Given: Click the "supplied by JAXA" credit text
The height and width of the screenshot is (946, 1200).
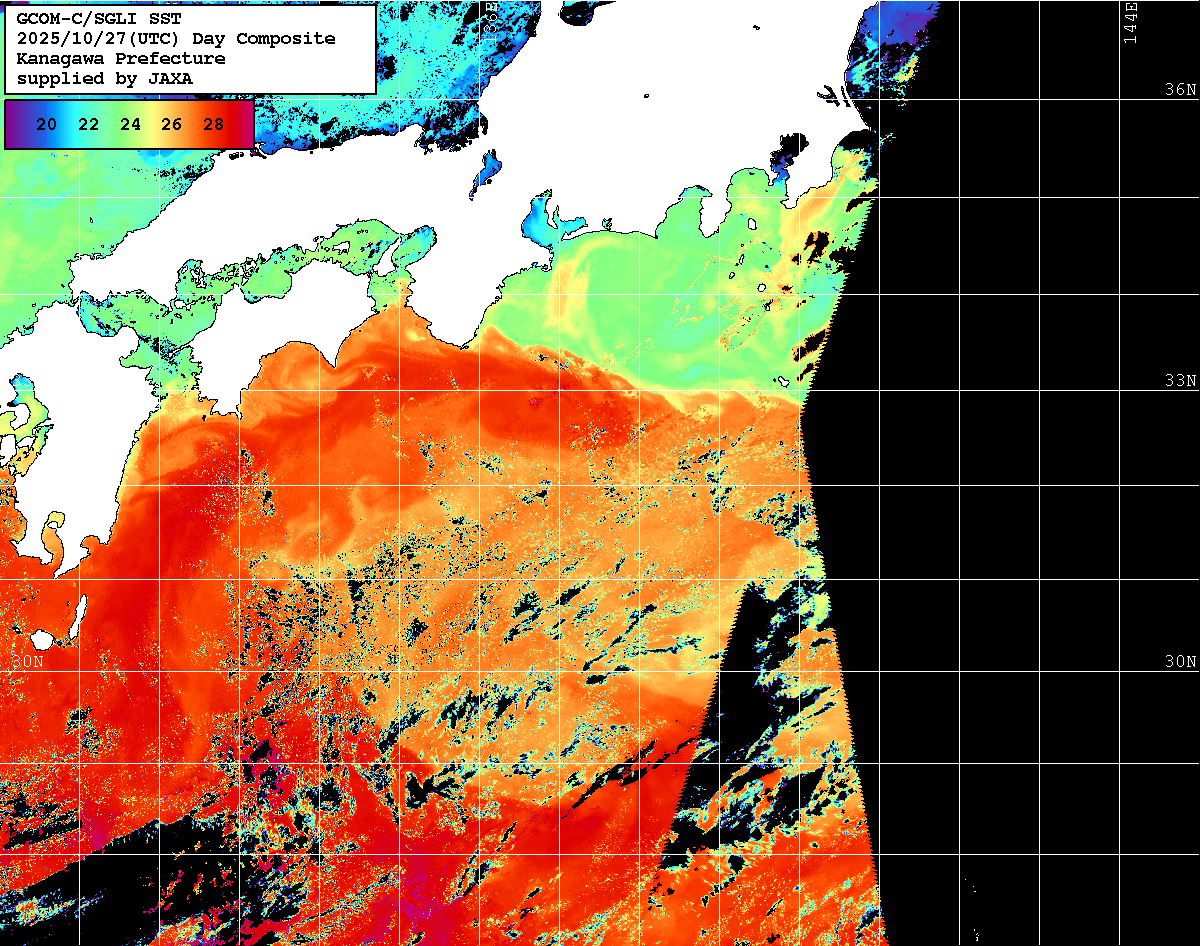Looking at the screenshot, I should [x=105, y=78].
